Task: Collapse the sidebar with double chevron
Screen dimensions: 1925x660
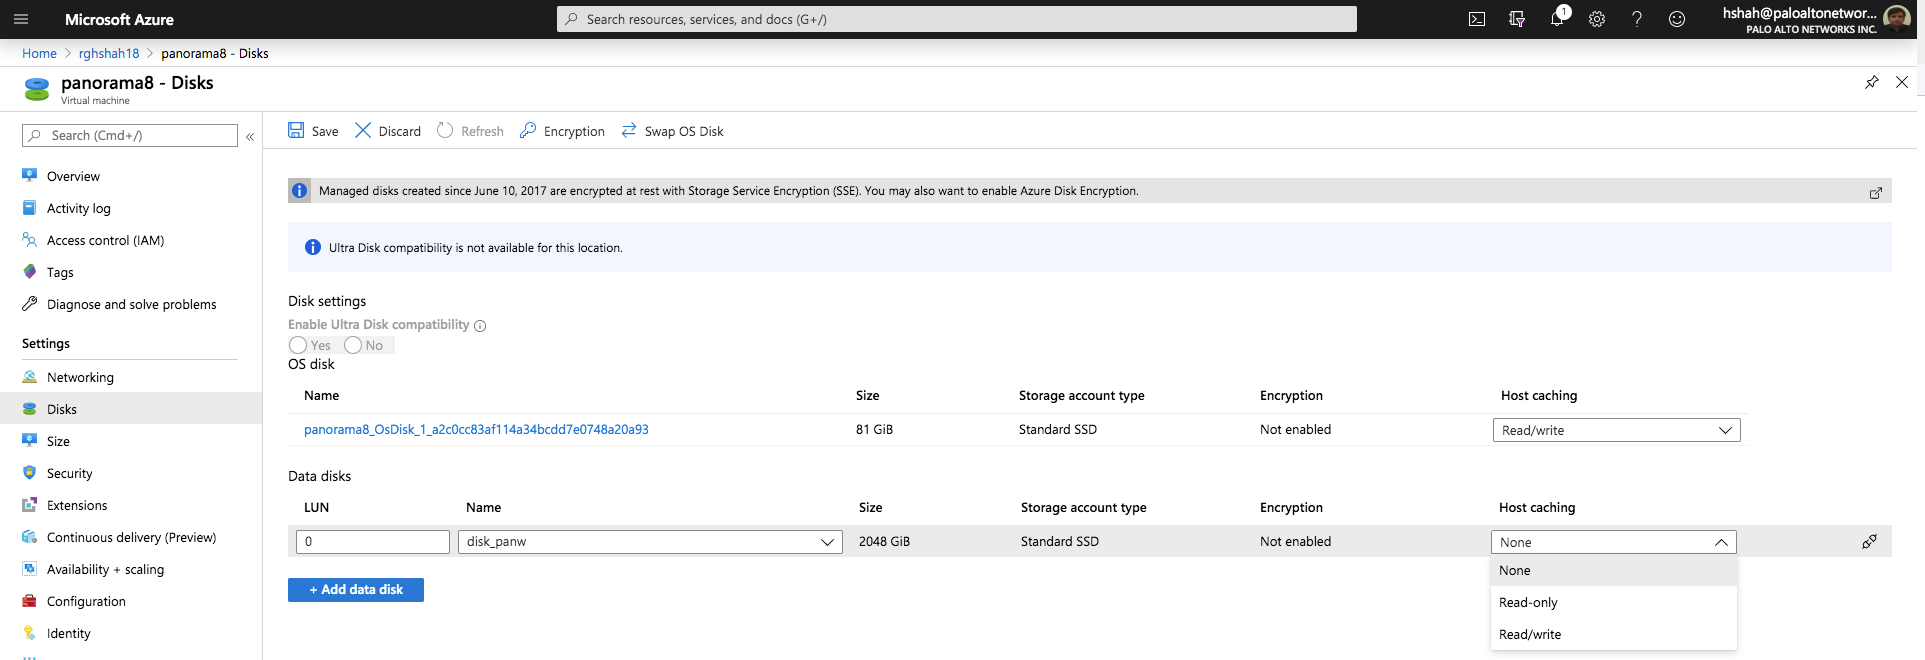Action: coord(250,136)
